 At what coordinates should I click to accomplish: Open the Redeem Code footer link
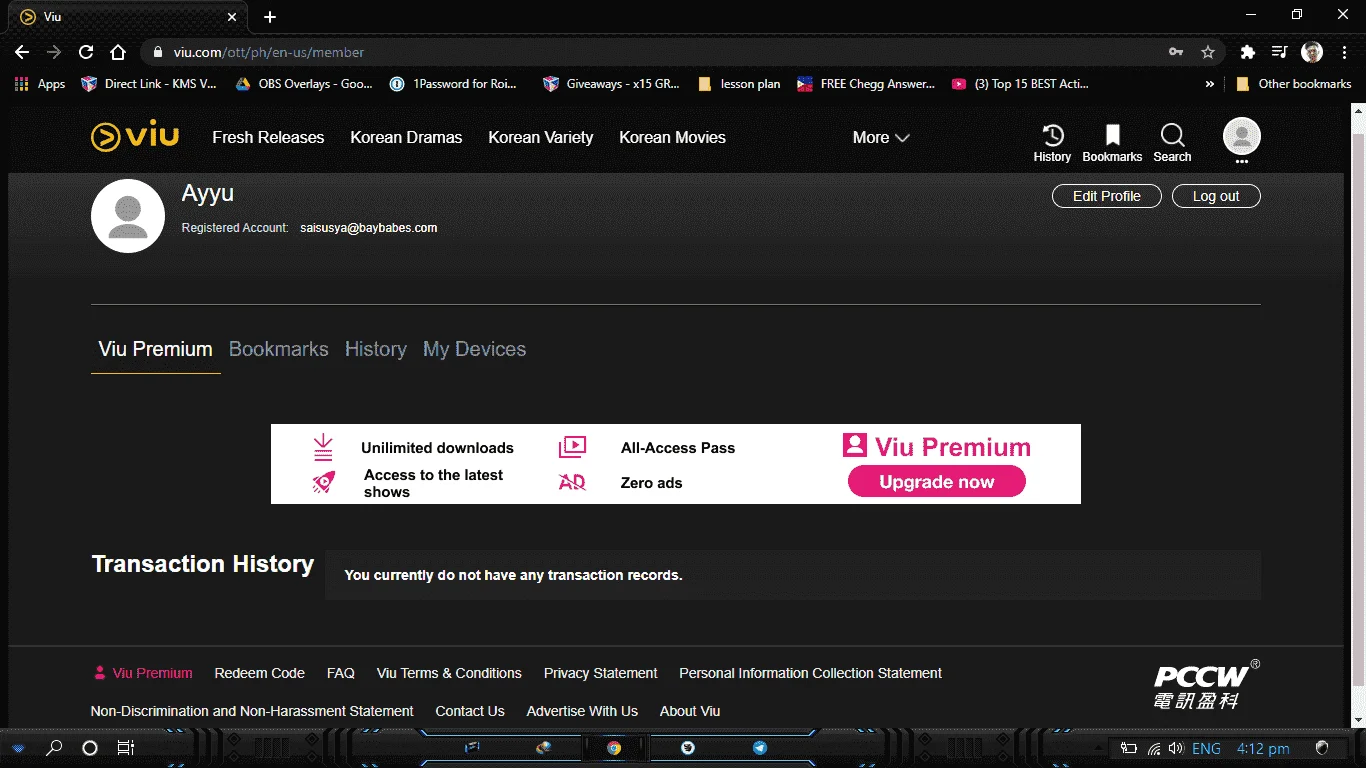[260, 673]
